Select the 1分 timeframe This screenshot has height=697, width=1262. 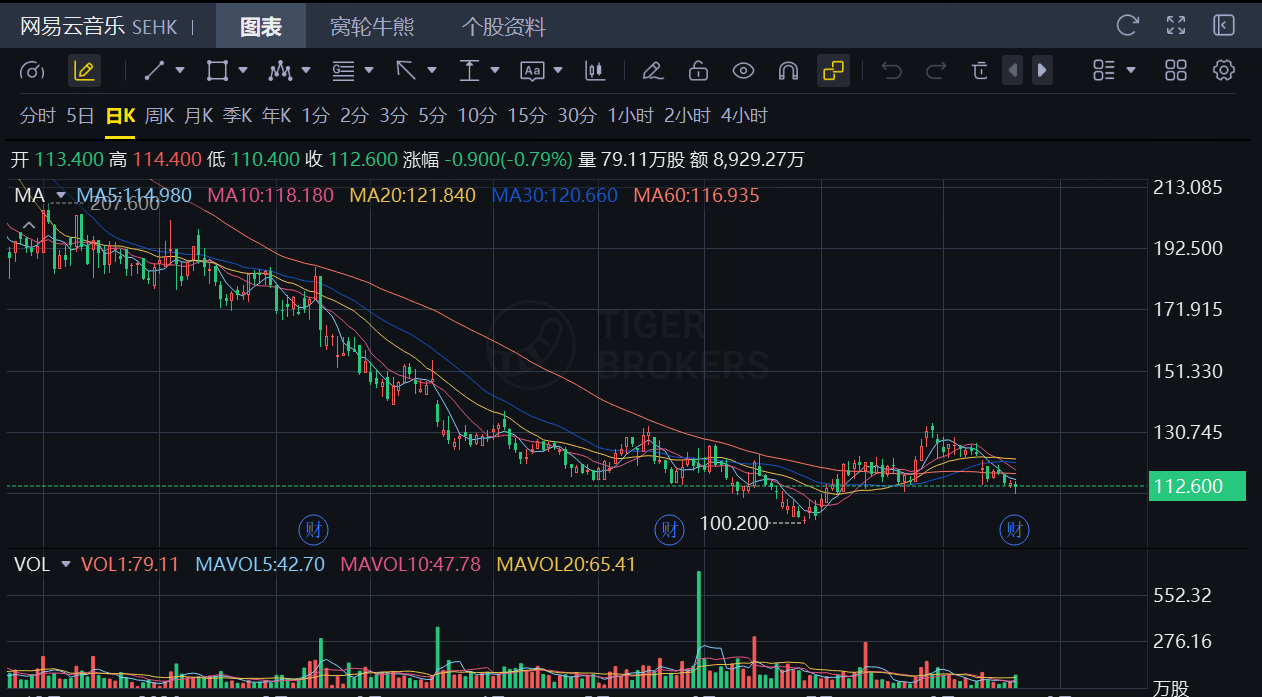click(x=315, y=116)
